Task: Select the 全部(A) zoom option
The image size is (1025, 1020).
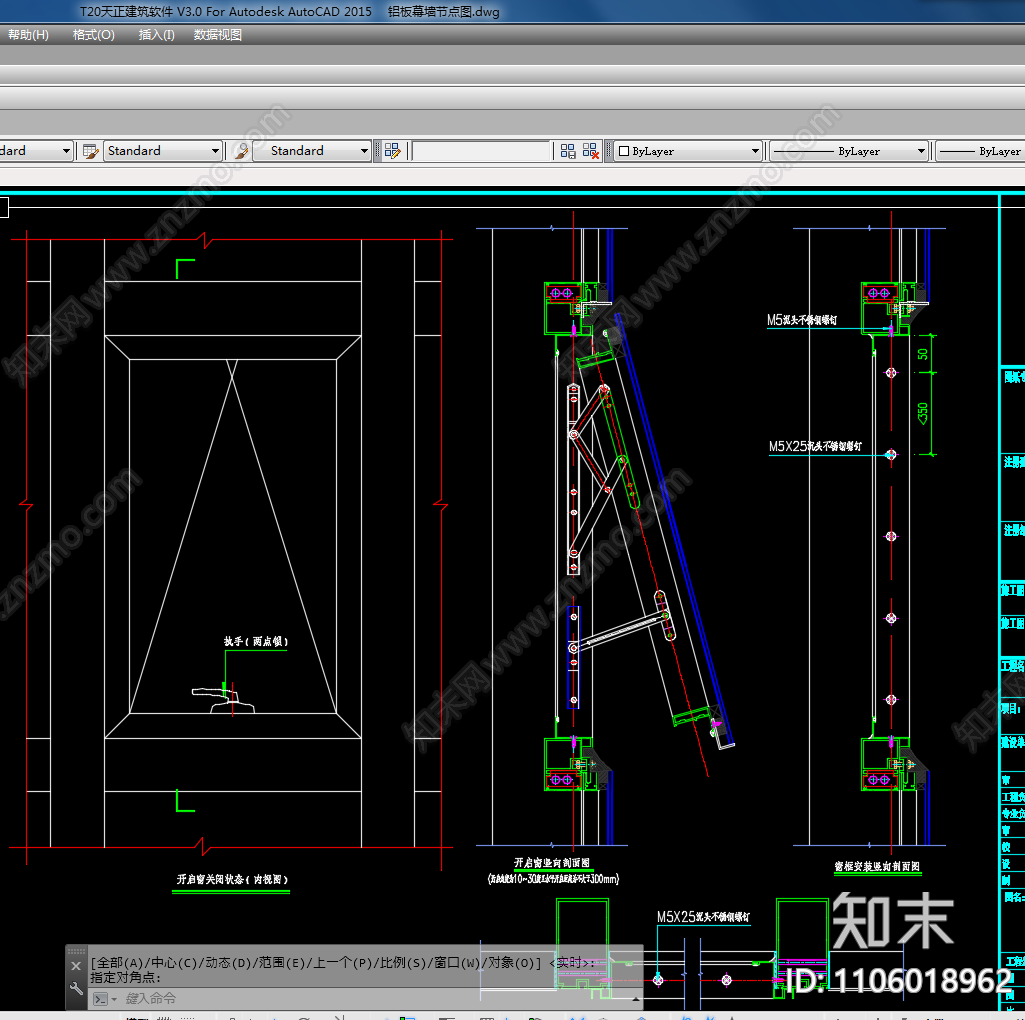Action: (x=120, y=963)
